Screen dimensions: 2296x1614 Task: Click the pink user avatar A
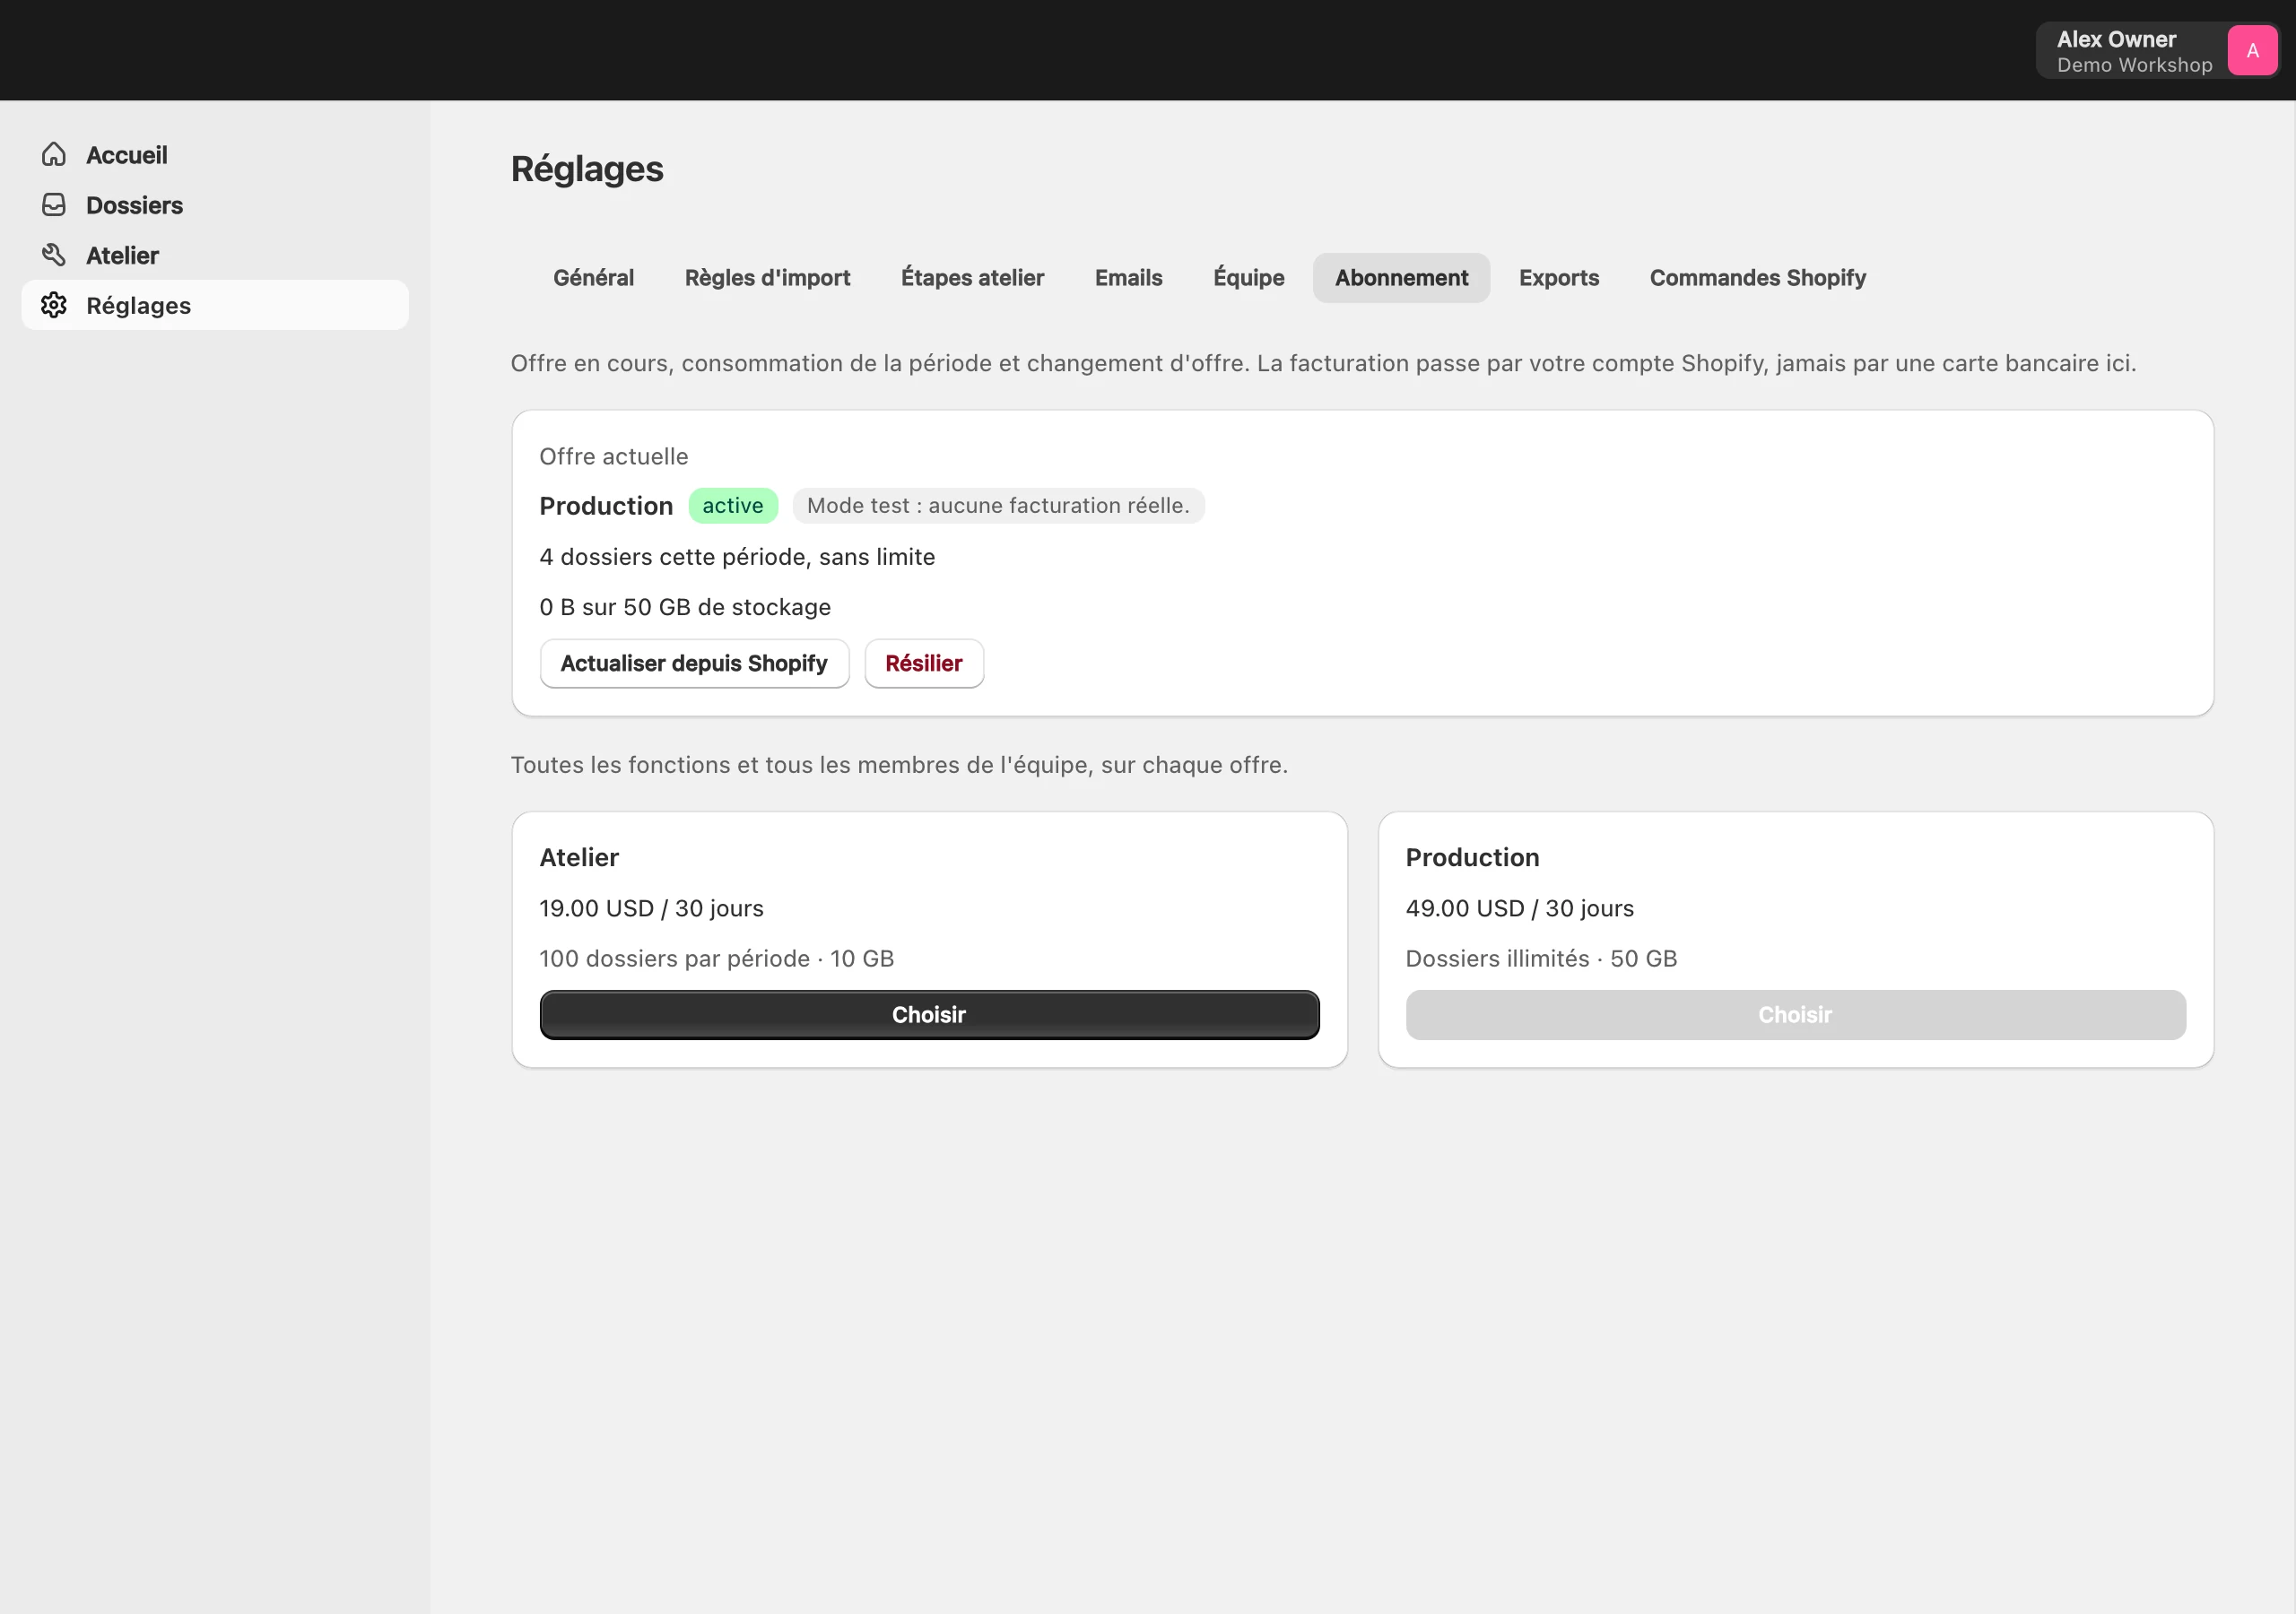pos(2252,50)
